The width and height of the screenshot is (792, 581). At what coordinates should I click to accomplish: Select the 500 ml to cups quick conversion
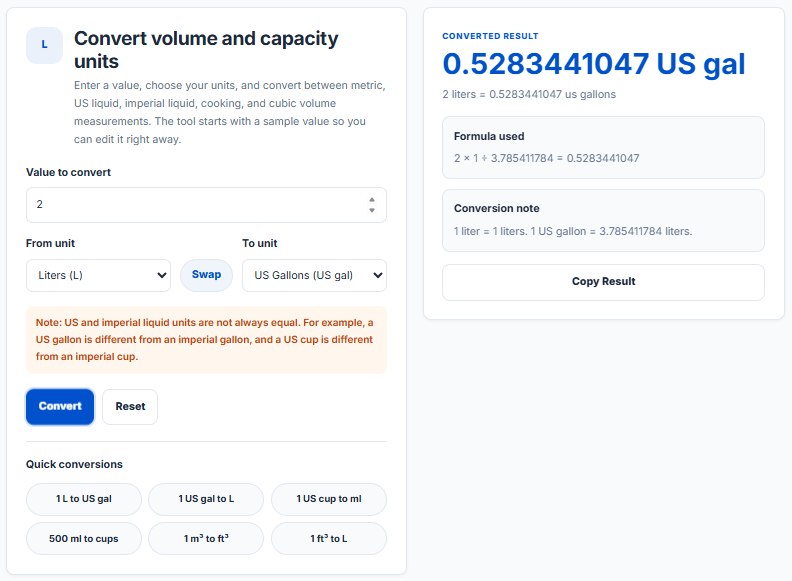point(84,539)
